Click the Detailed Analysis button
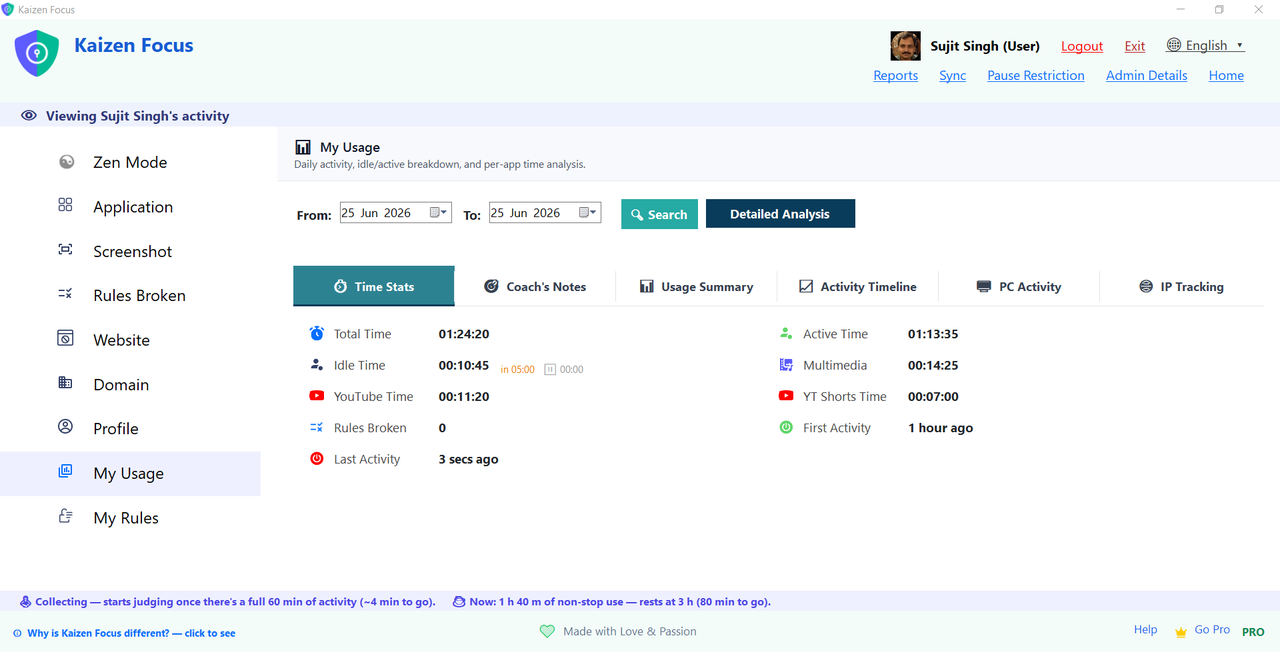Image resolution: width=1280 pixels, height=652 pixels. pos(780,214)
